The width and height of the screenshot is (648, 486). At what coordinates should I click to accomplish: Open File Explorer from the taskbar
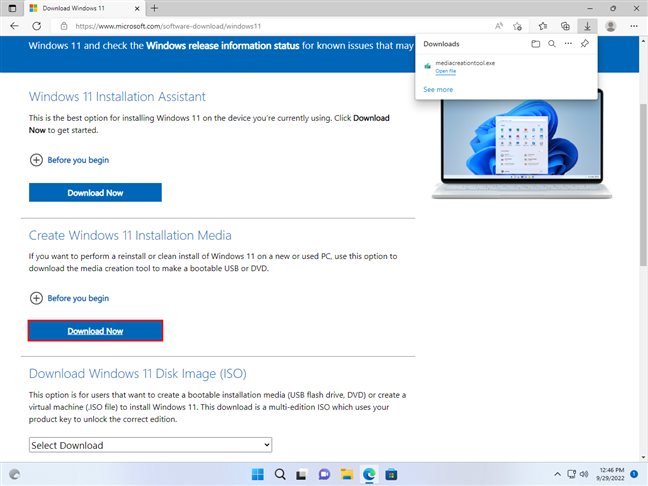tap(346, 474)
